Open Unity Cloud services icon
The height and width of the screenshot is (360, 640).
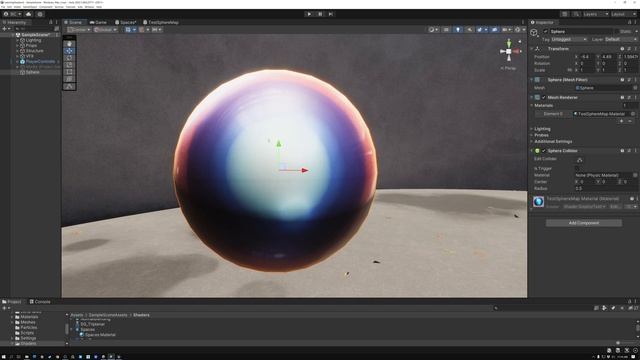[28, 14]
